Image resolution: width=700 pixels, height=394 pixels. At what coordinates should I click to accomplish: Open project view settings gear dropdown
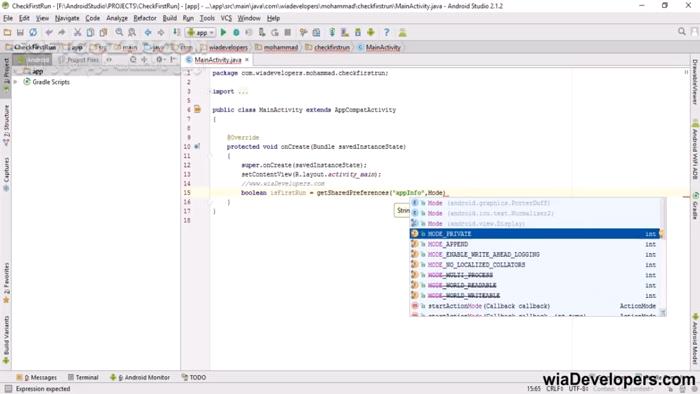coord(160,59)
